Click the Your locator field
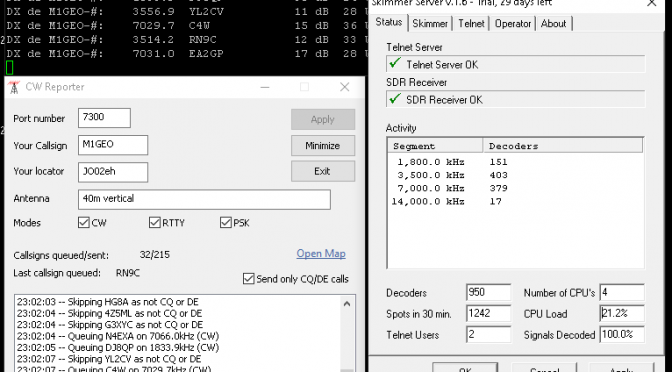The width and height of the screenshot is (672, 372). [x=113, y=172]
